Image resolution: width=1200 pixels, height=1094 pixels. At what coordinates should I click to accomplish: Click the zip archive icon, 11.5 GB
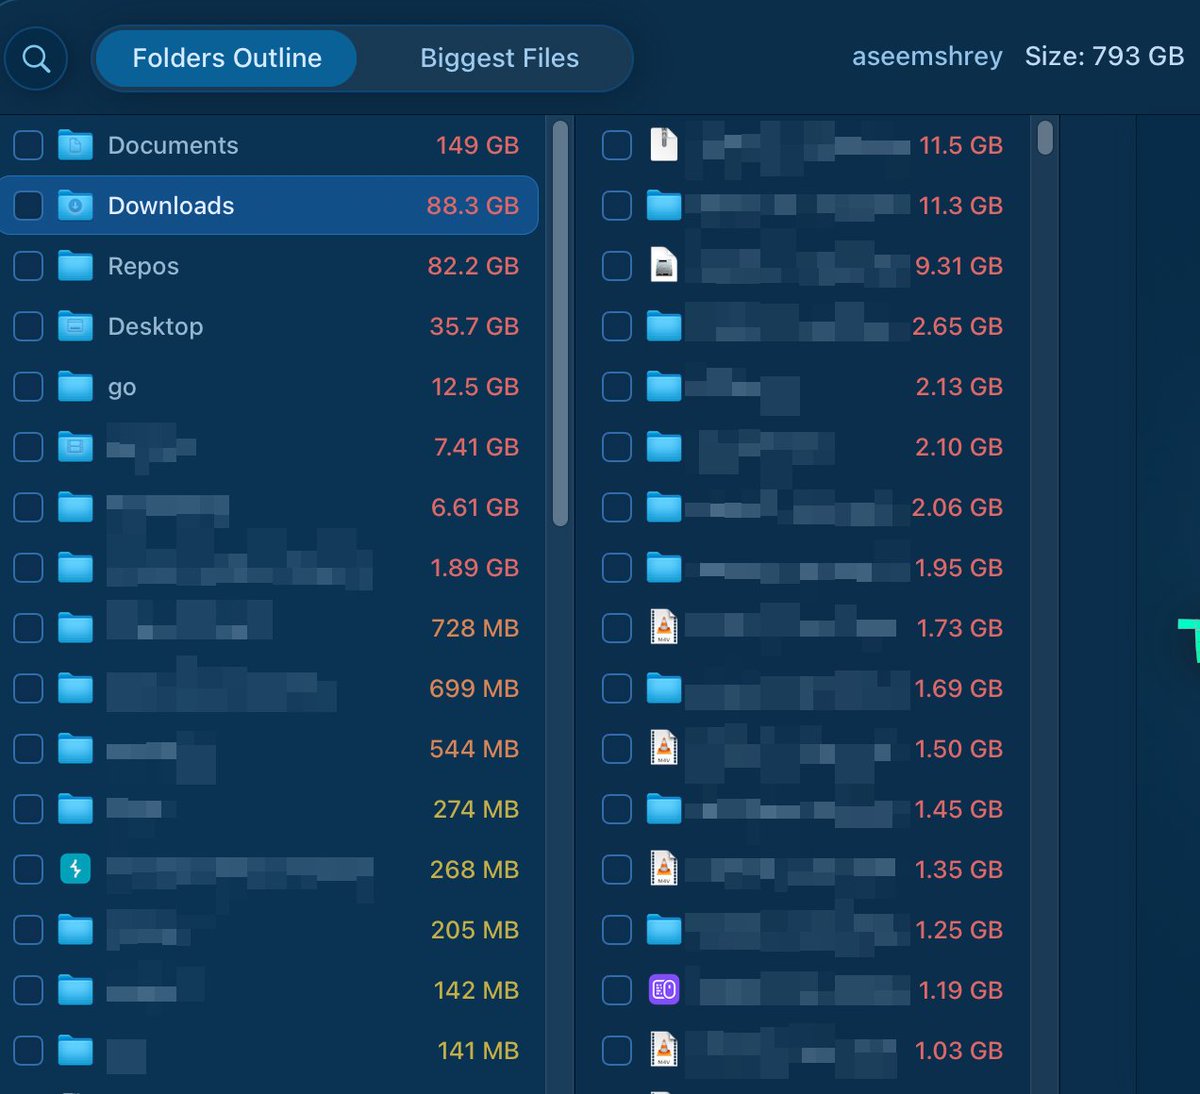(664, 145)
